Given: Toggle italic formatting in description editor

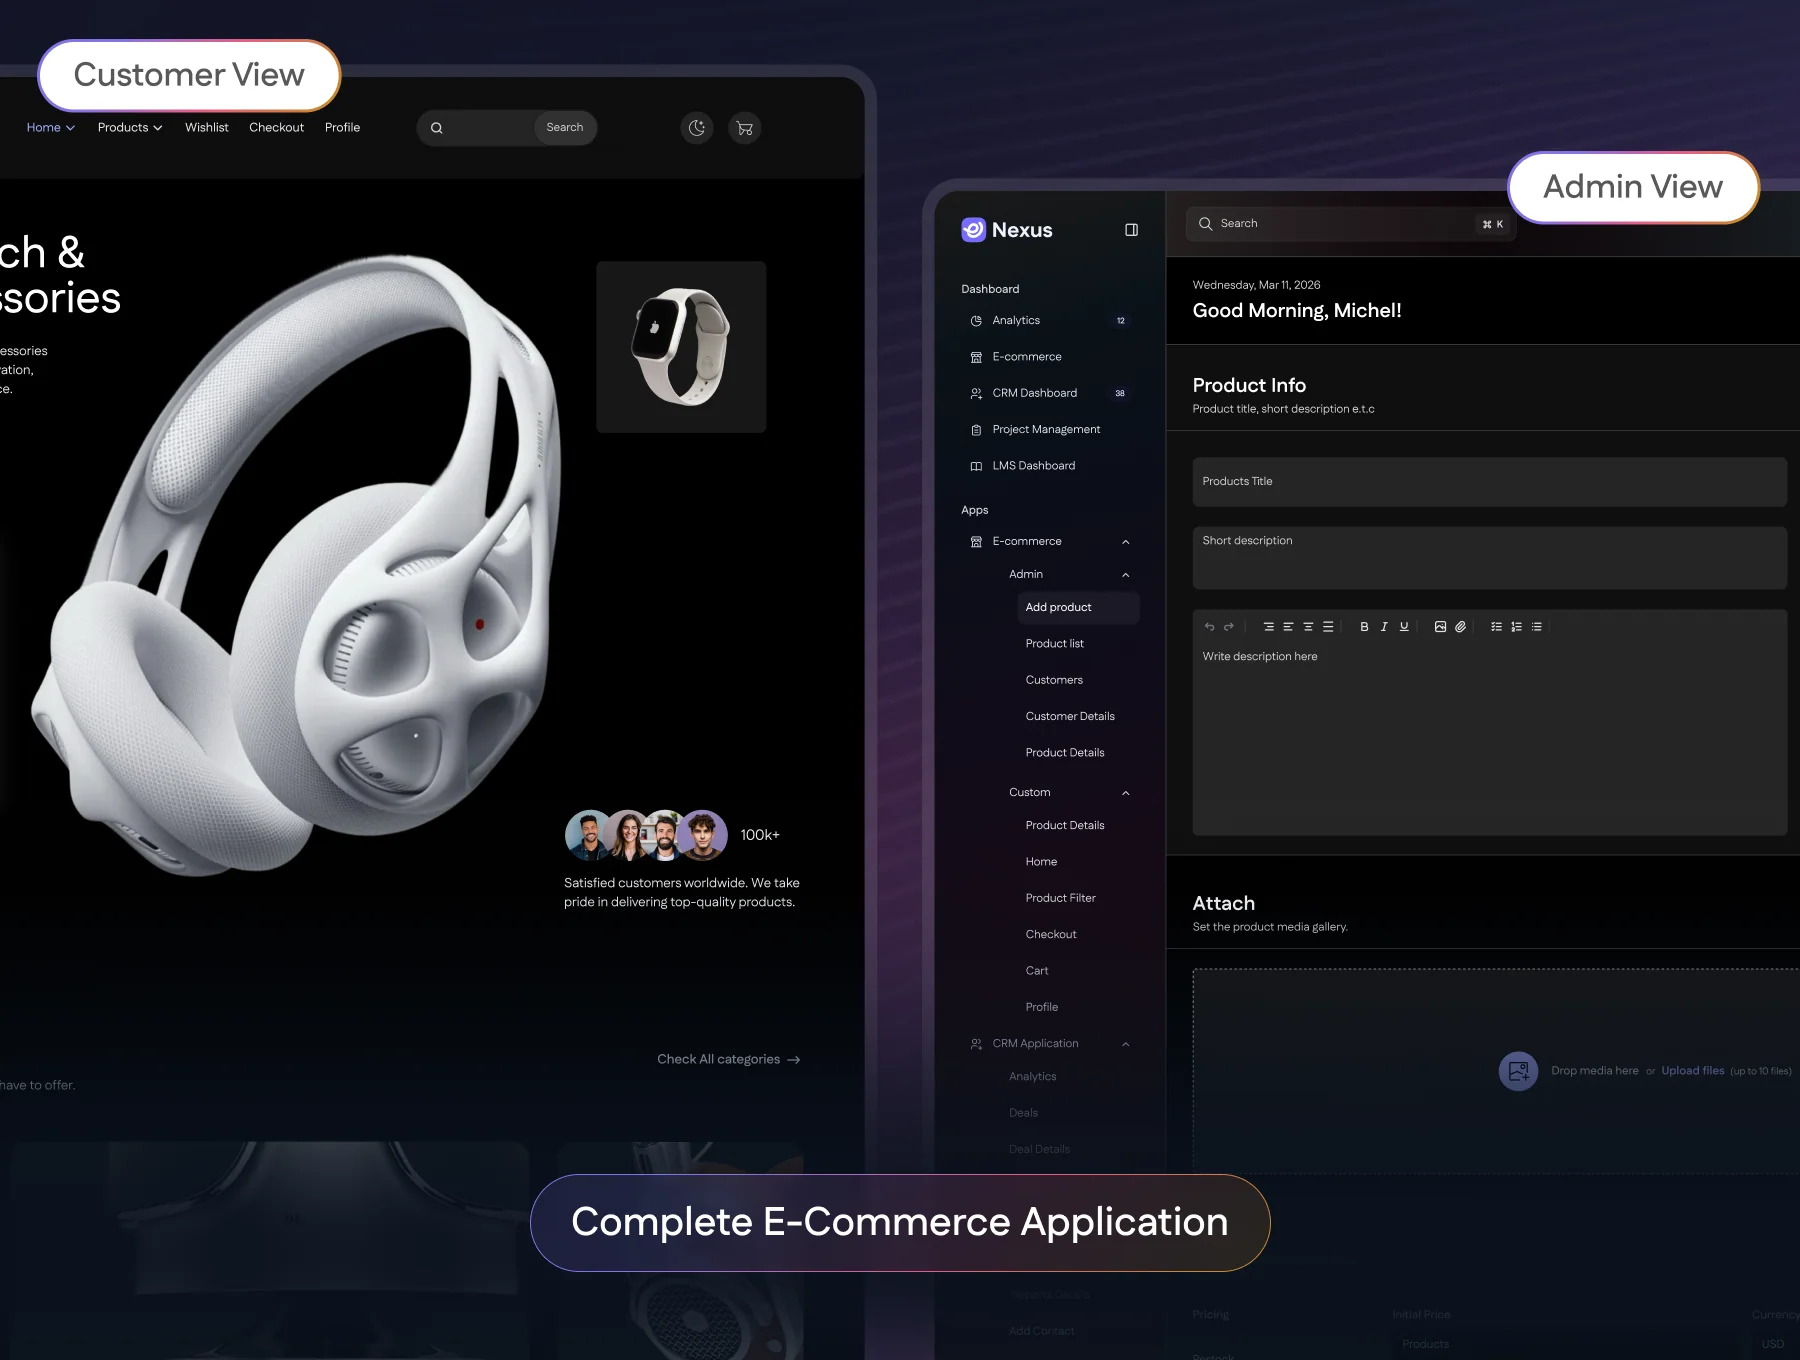Looking at the screenshot, I should 1384,627.
